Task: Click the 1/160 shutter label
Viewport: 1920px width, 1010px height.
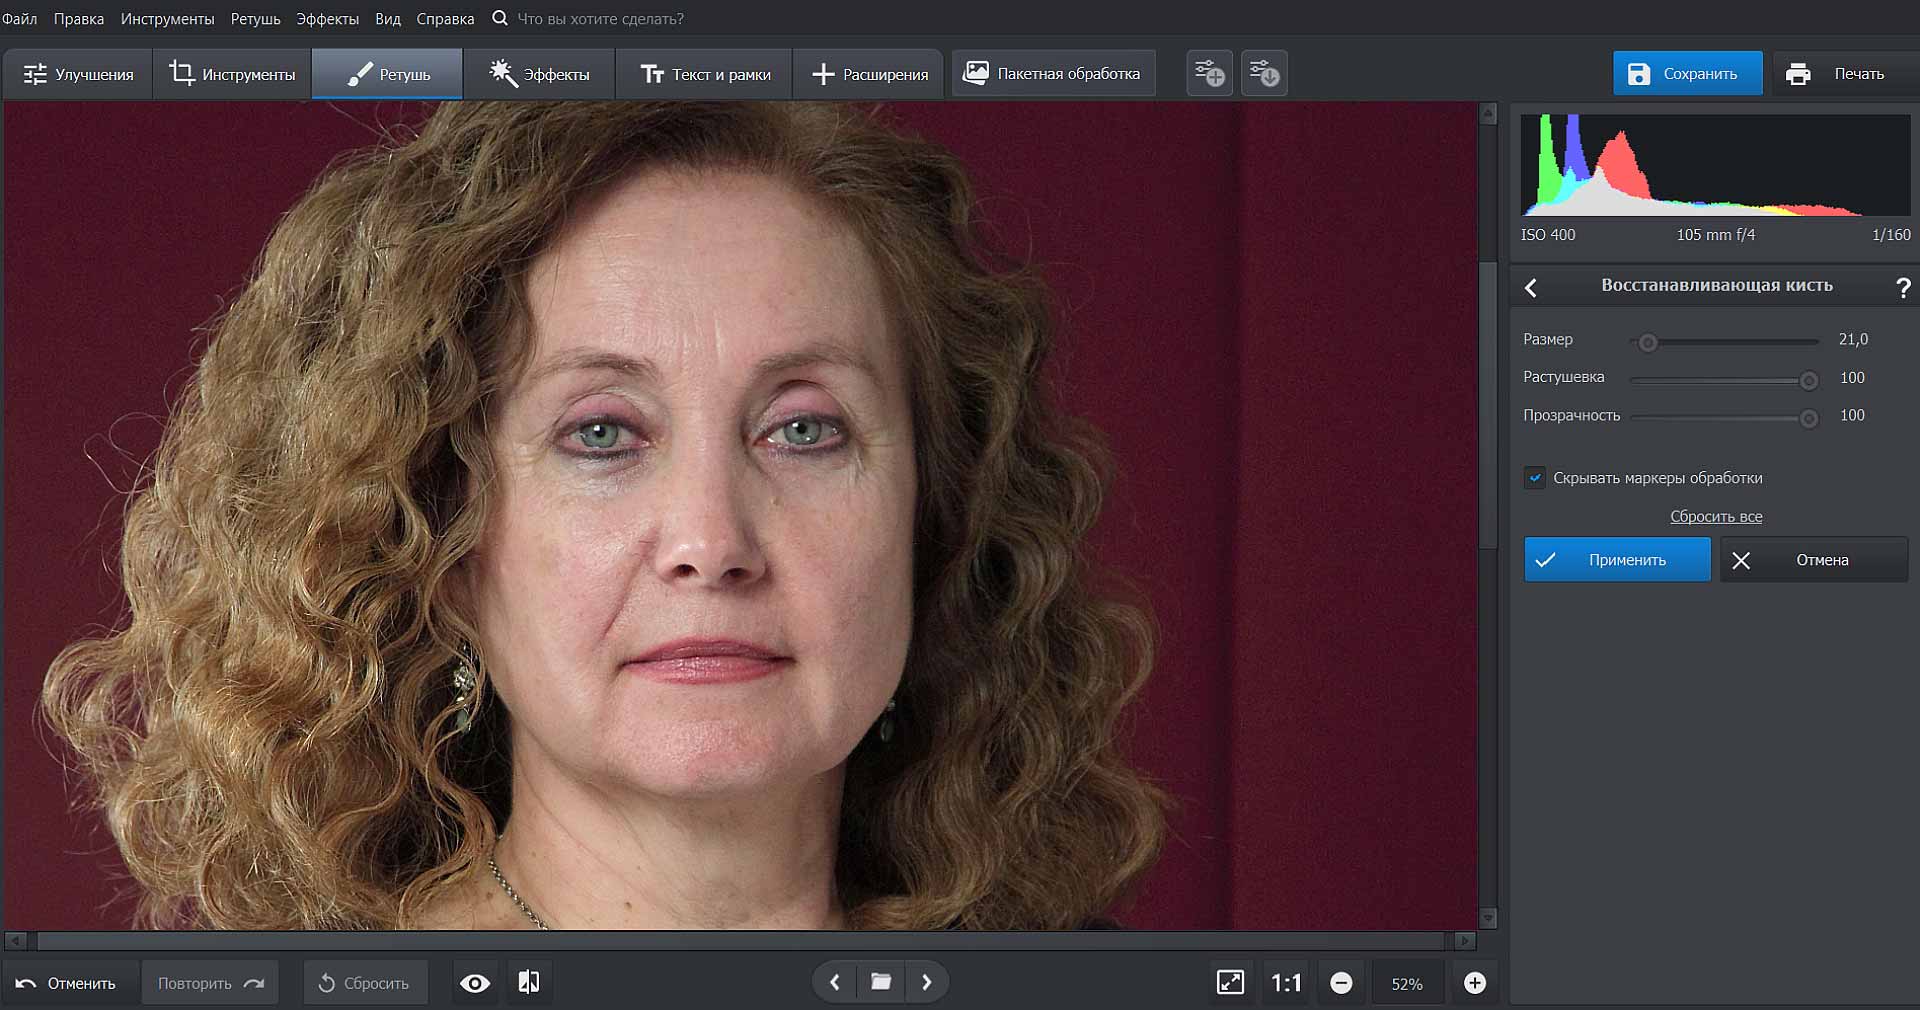Action: (1891, 235)
